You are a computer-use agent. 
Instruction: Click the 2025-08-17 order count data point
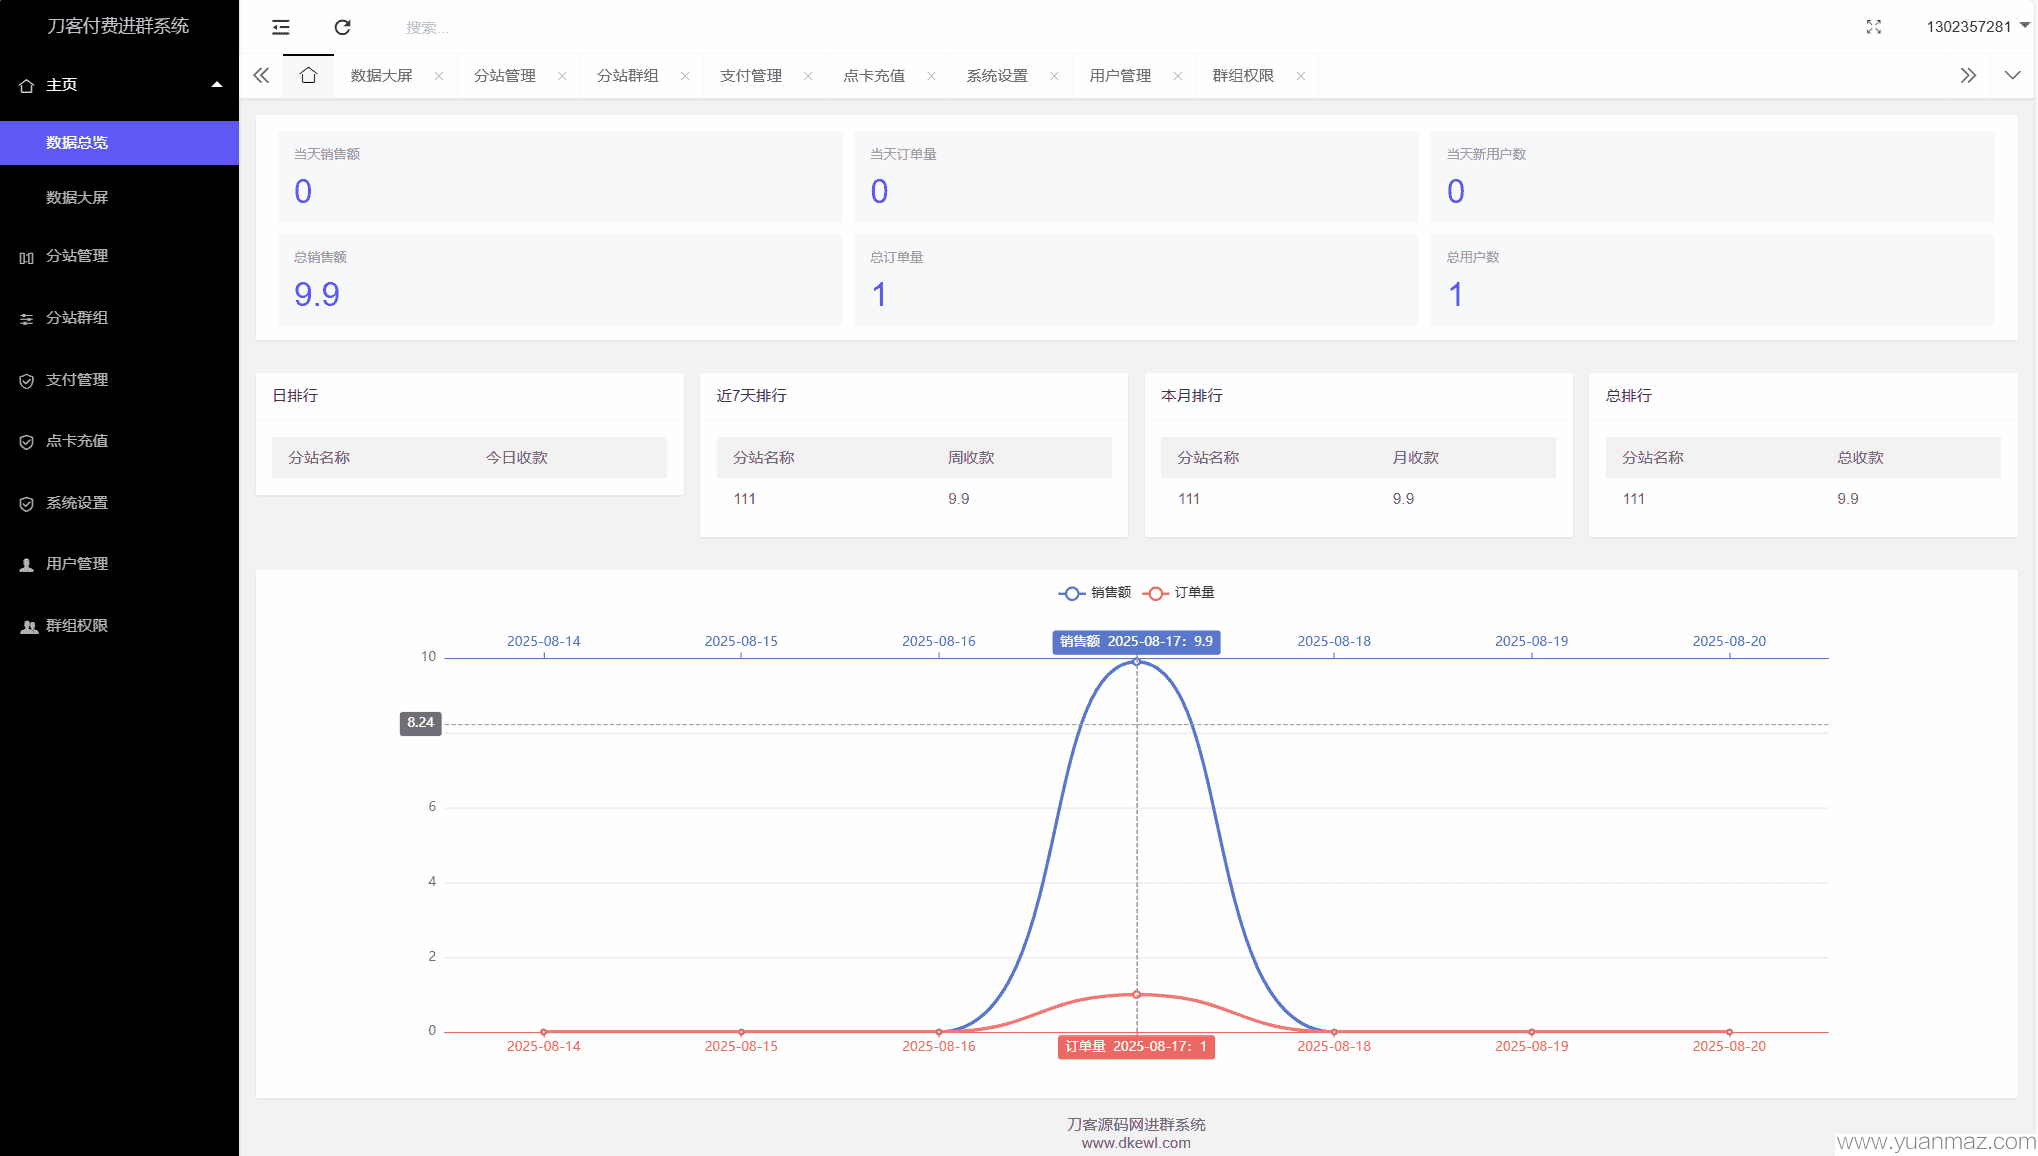tap(1137, 994)
